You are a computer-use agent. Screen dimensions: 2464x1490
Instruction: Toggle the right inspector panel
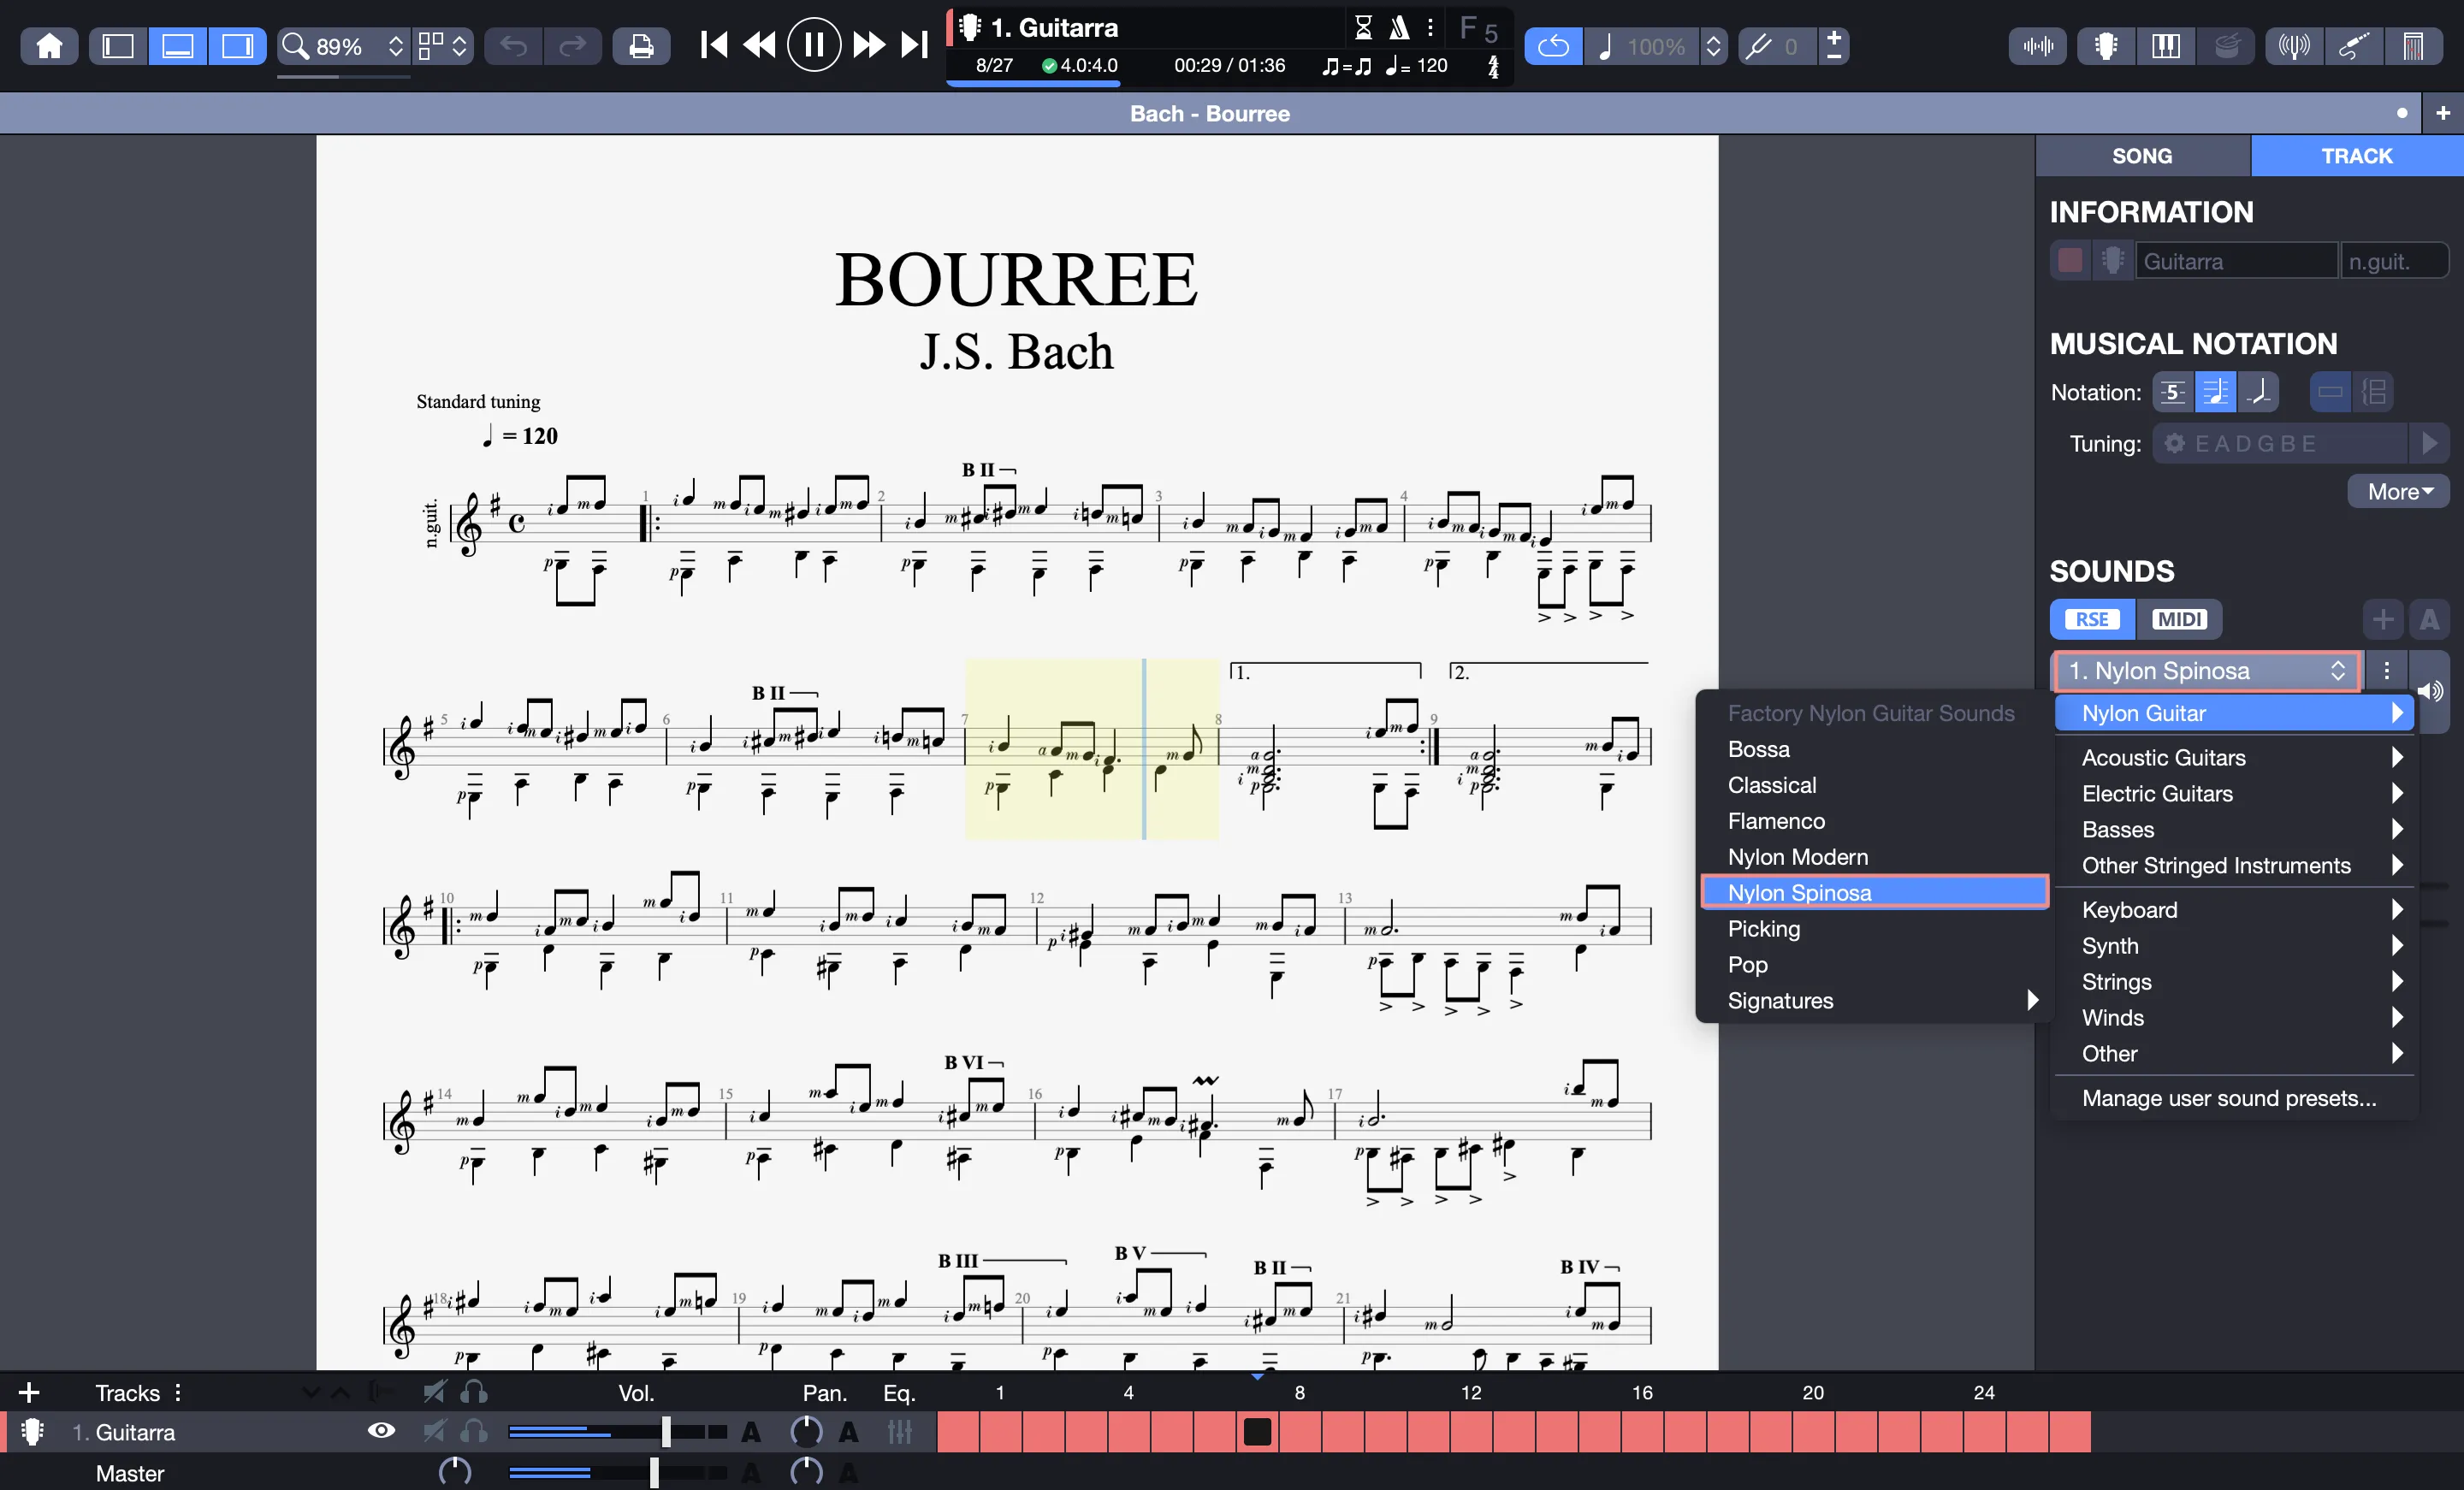point(237,46)
